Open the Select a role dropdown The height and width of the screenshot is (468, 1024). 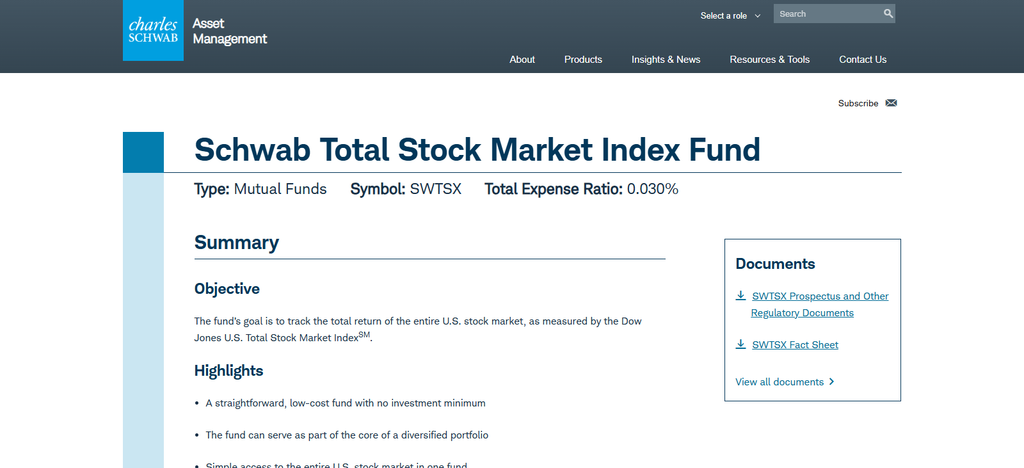[x=730, y=16]
